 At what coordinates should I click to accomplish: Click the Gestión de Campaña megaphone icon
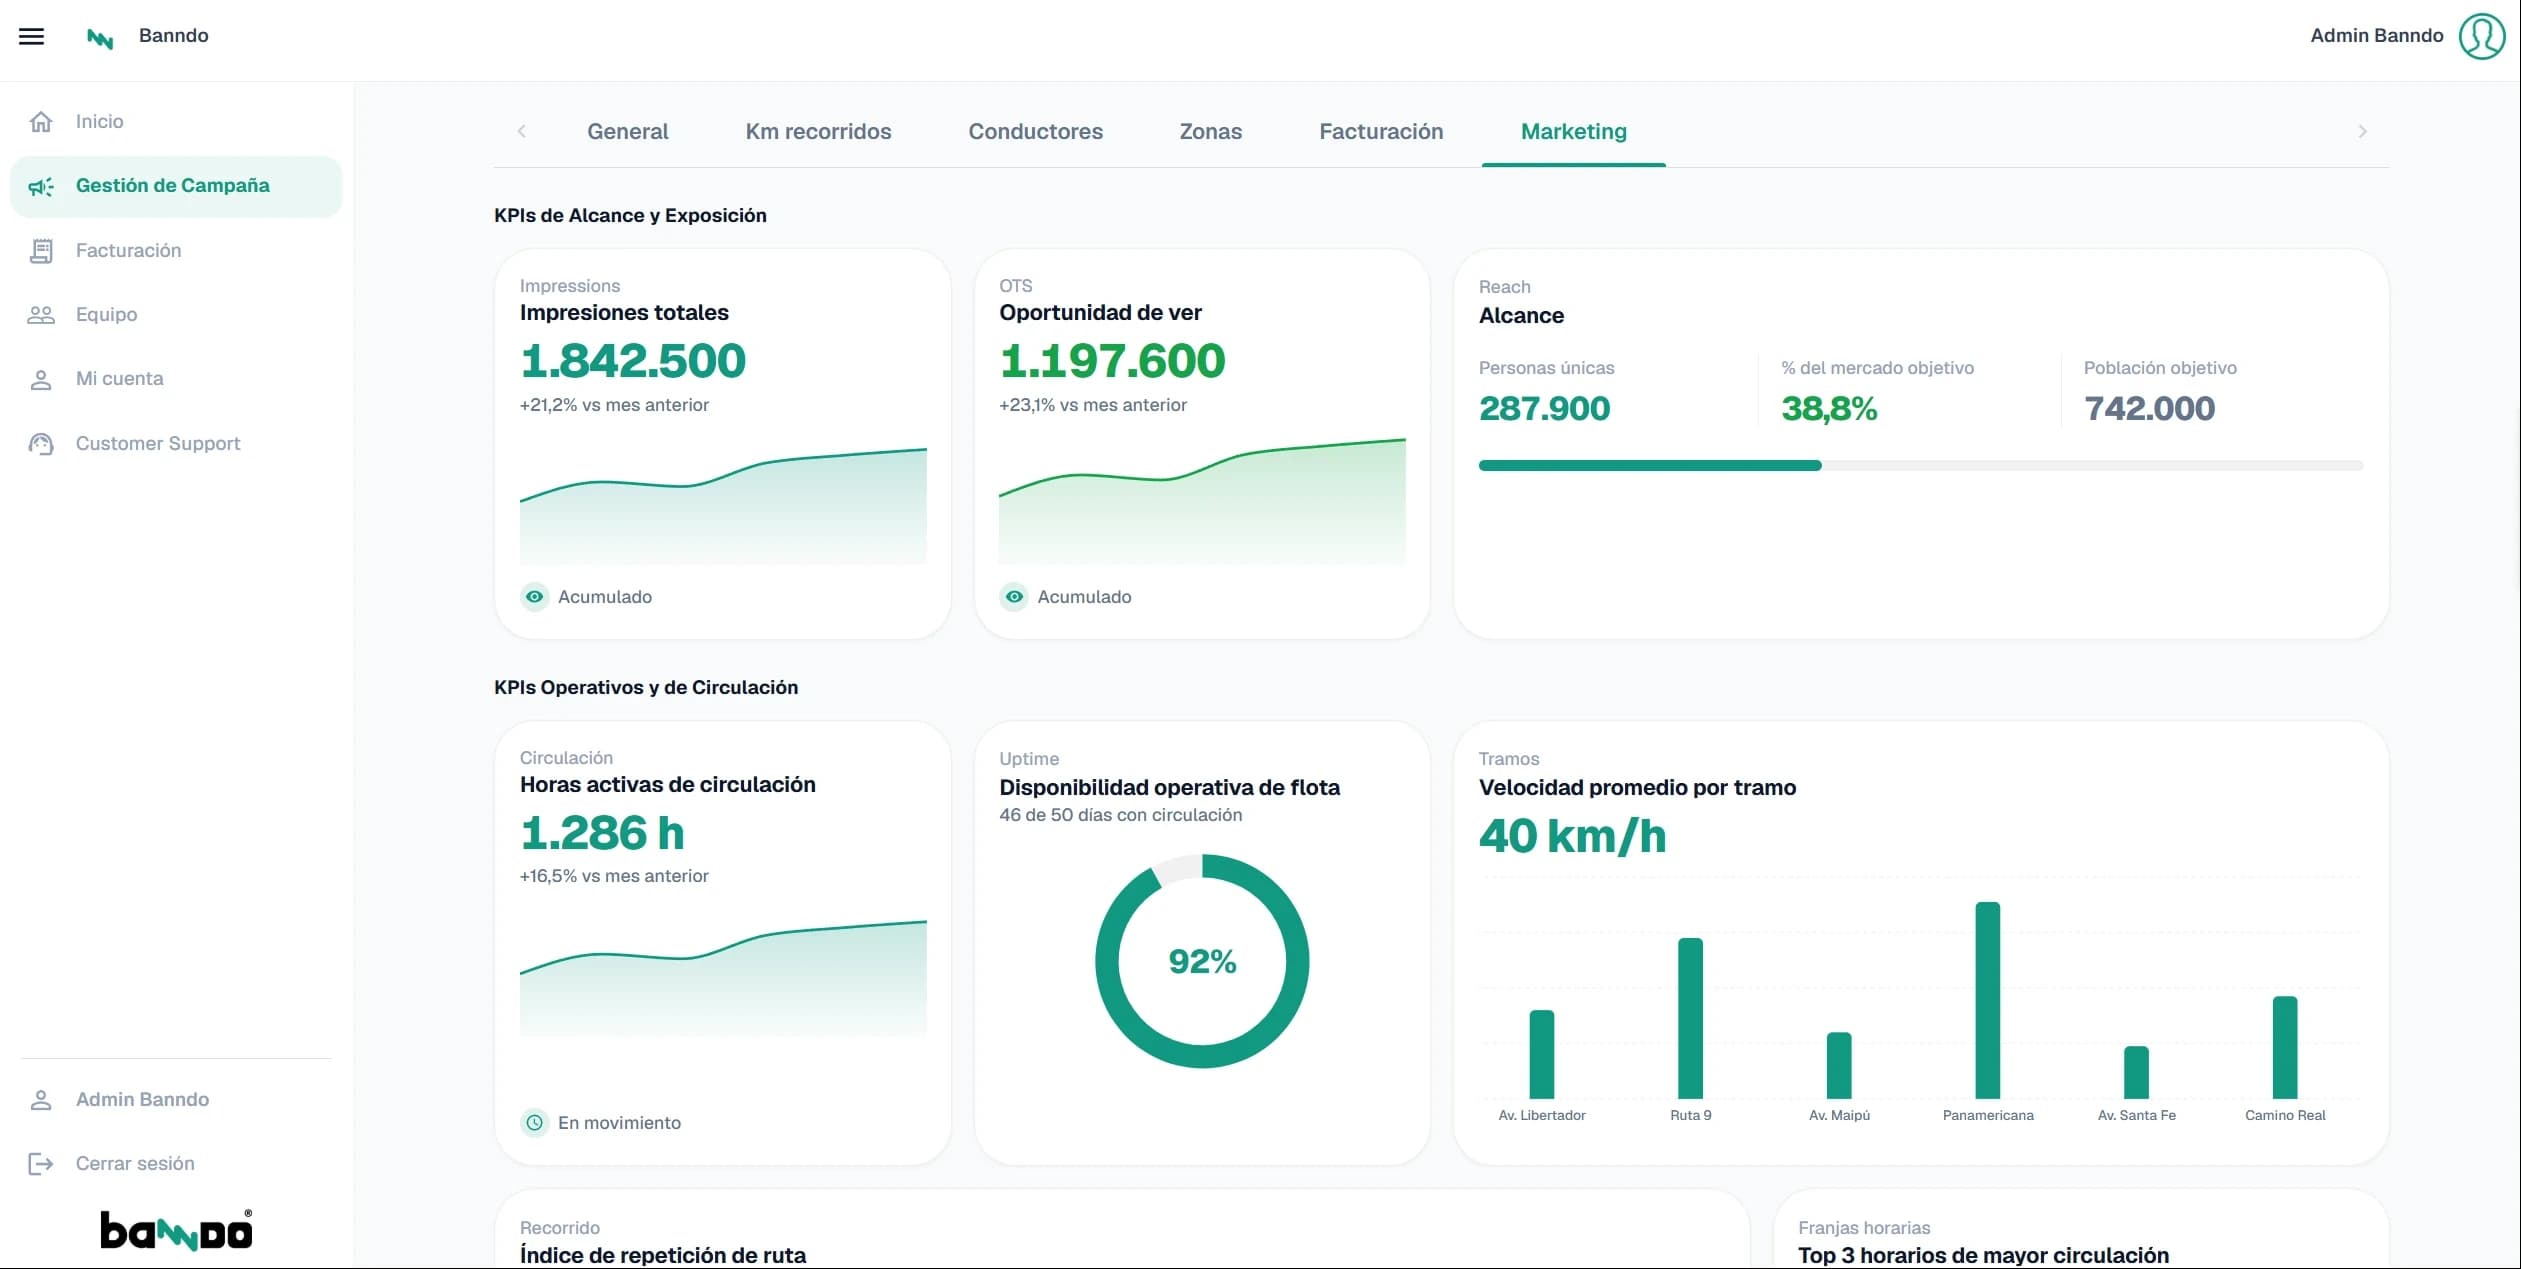41,186
